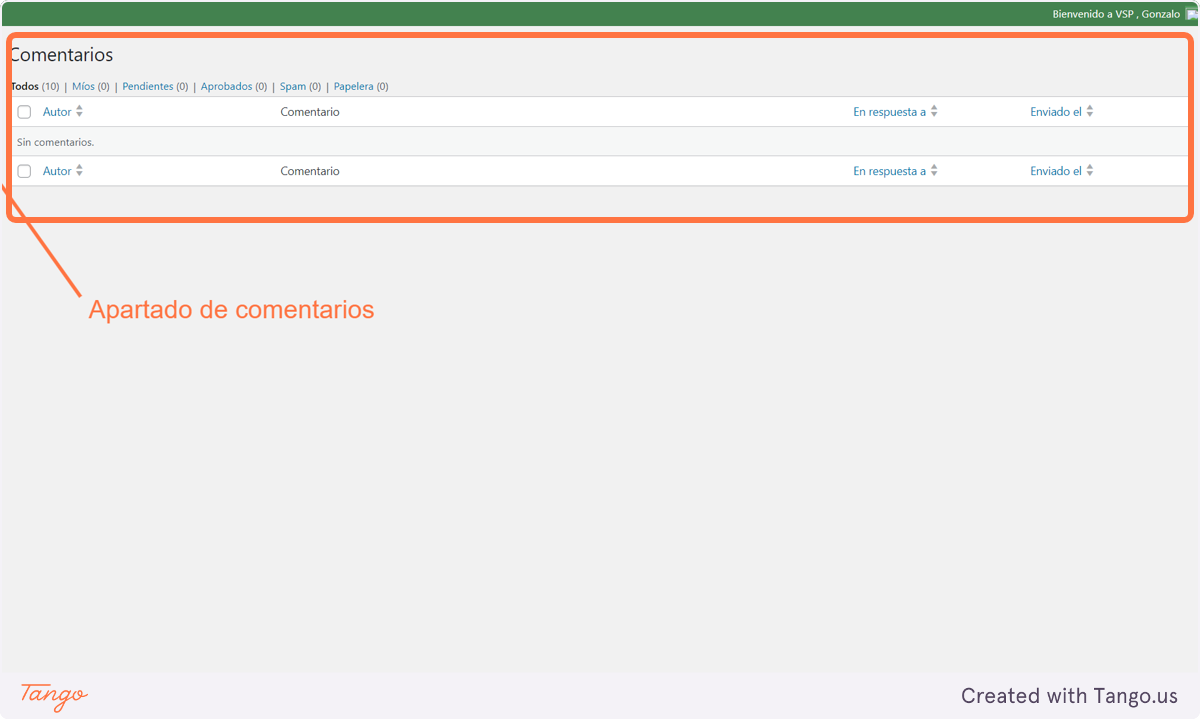Click the Comentarios page heading
This screenshot has width=1200, height=719.
click(x=61, y=55)
